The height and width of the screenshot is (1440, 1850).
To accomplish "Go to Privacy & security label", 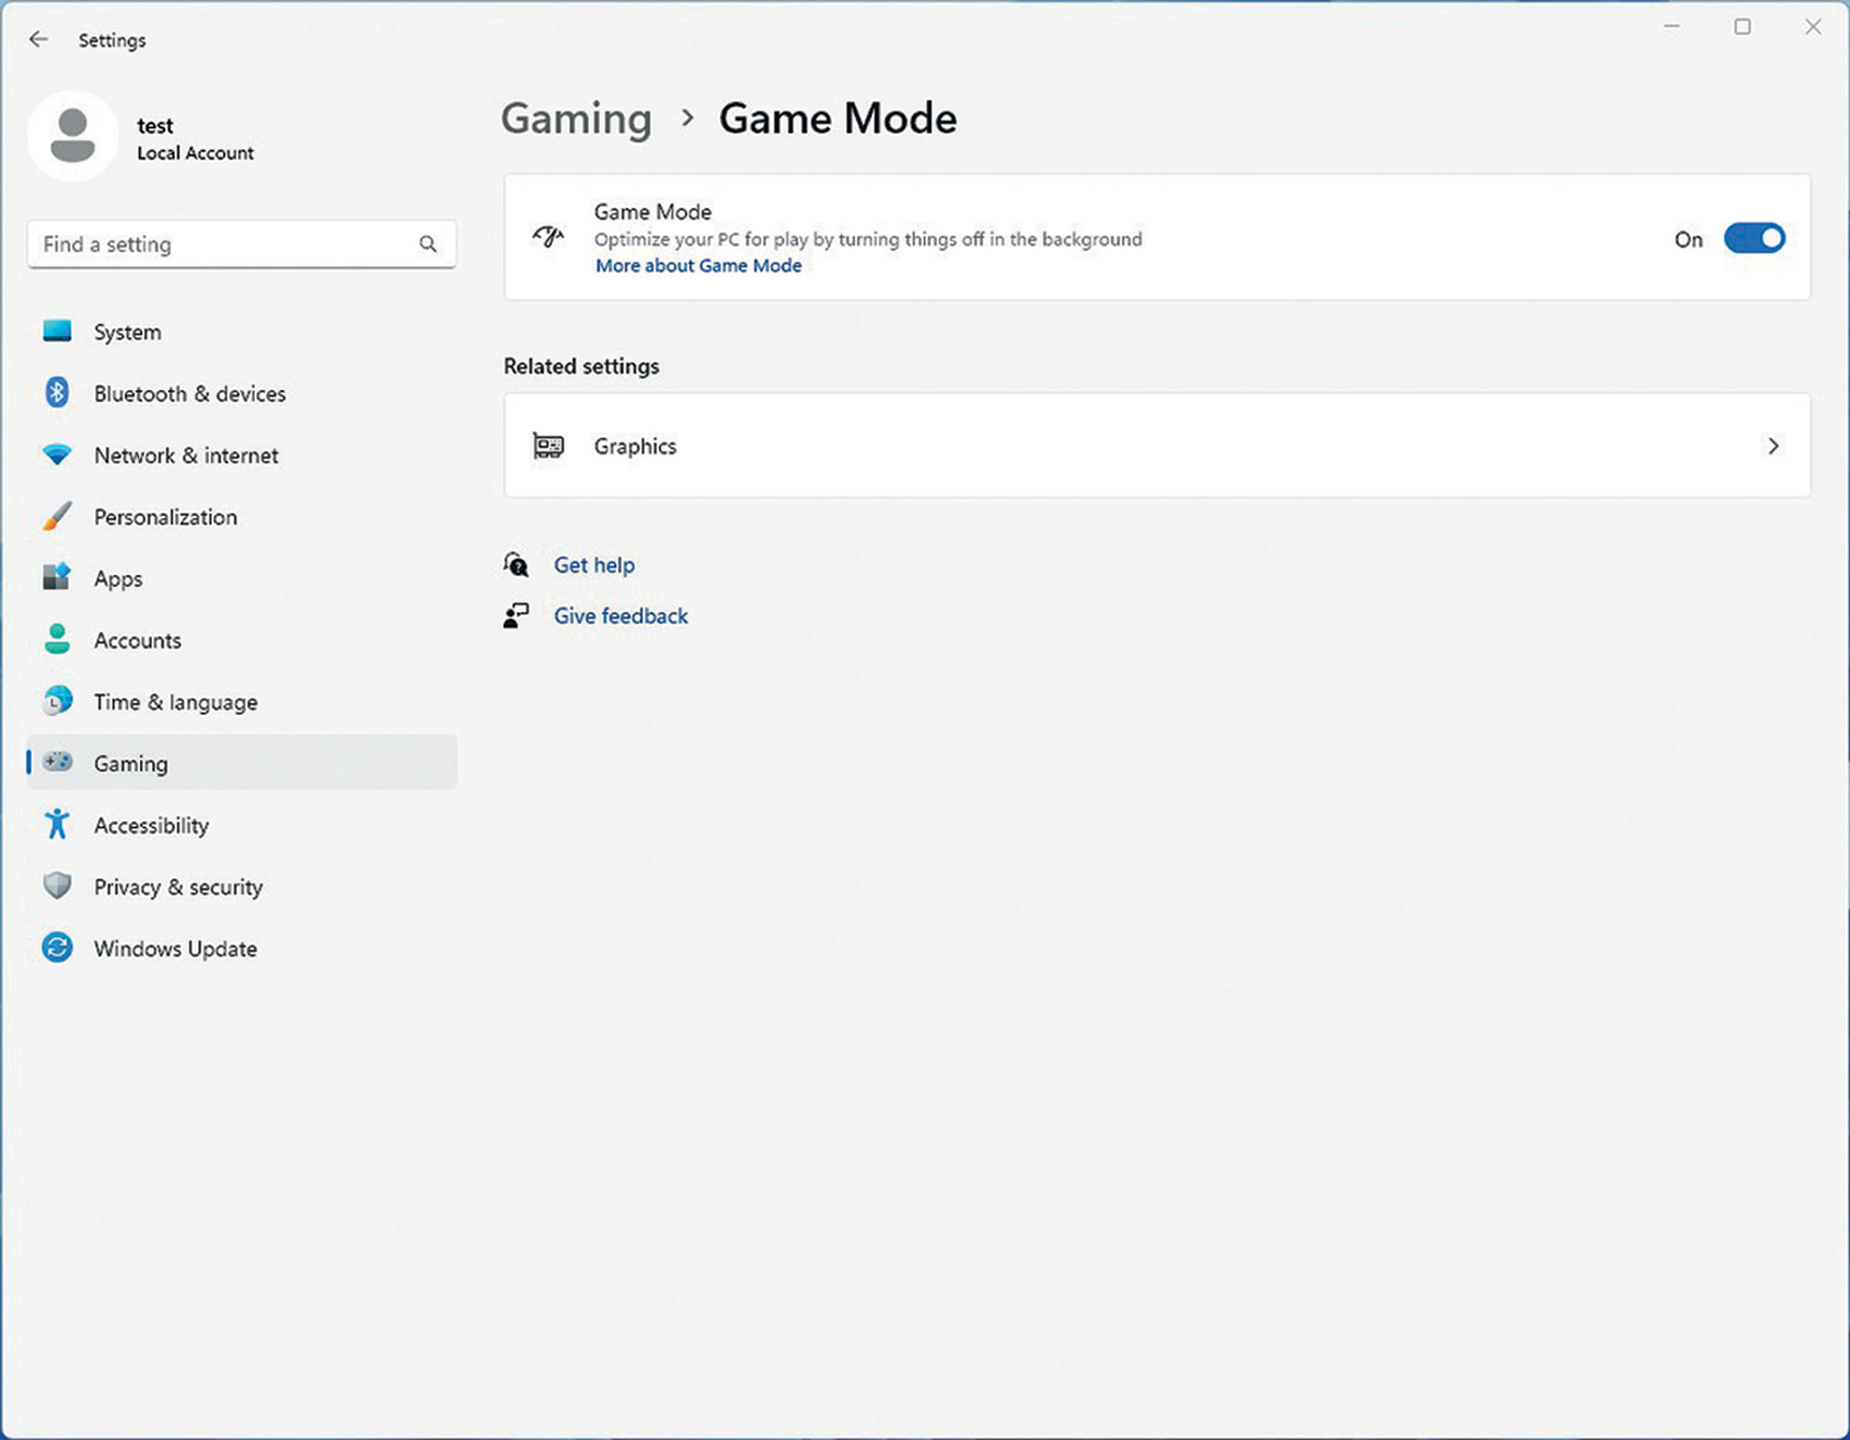I will (x=178, y=887).
